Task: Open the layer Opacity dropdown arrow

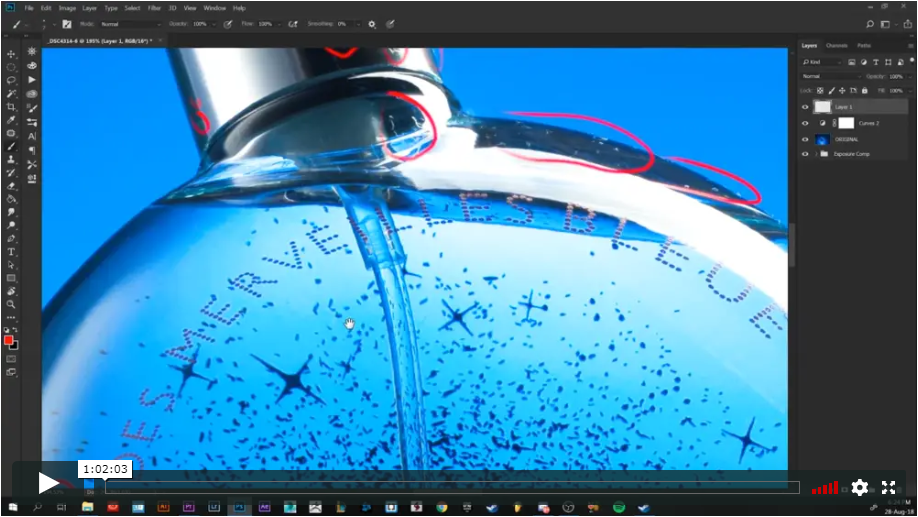Action: point(910,77)
